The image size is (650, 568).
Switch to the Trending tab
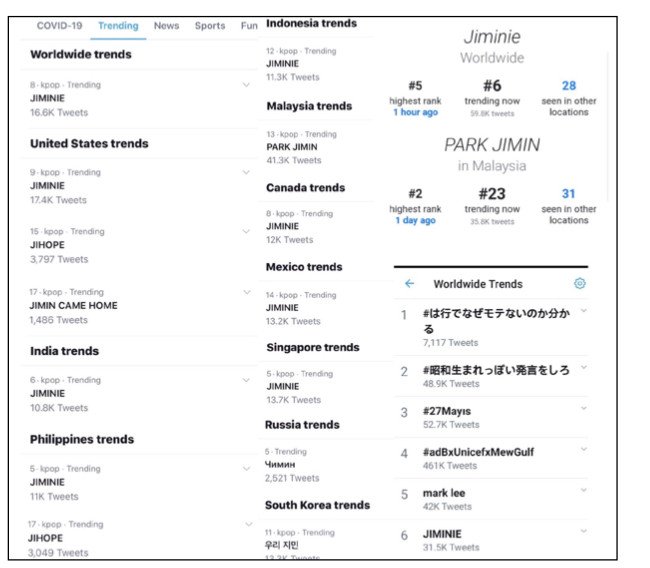[118, 26]
